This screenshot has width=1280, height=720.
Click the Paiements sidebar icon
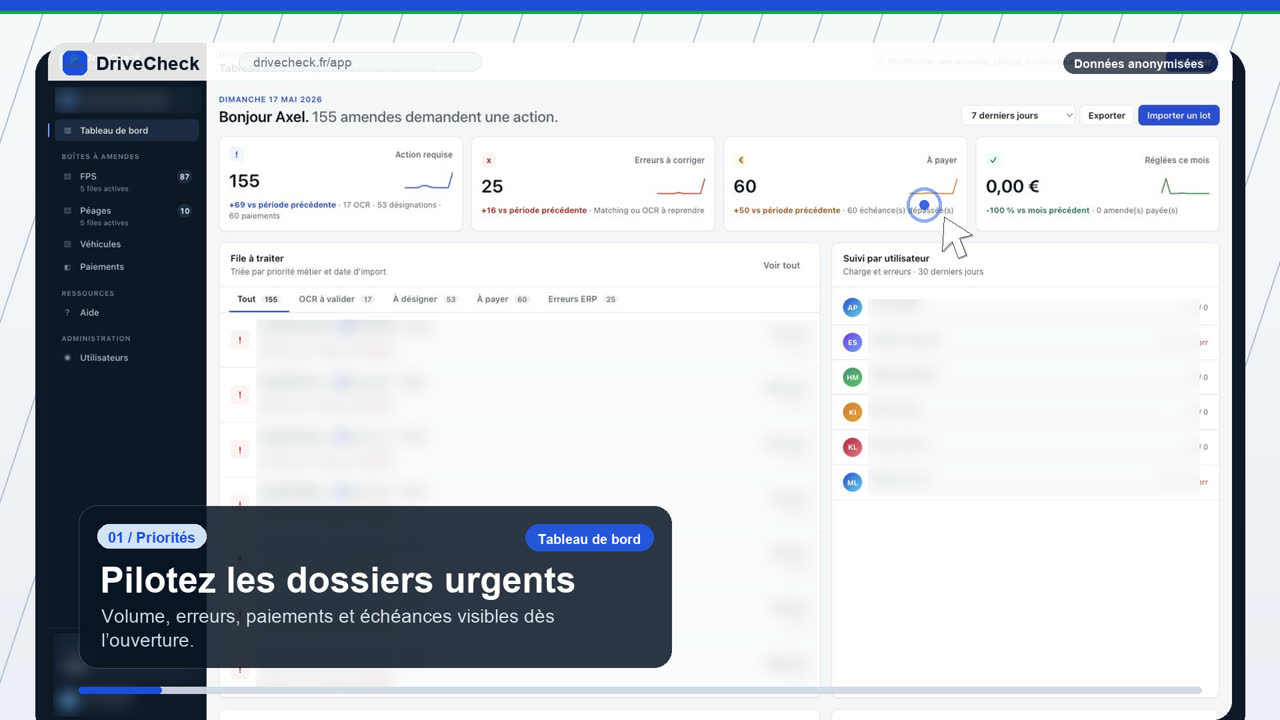67,267
